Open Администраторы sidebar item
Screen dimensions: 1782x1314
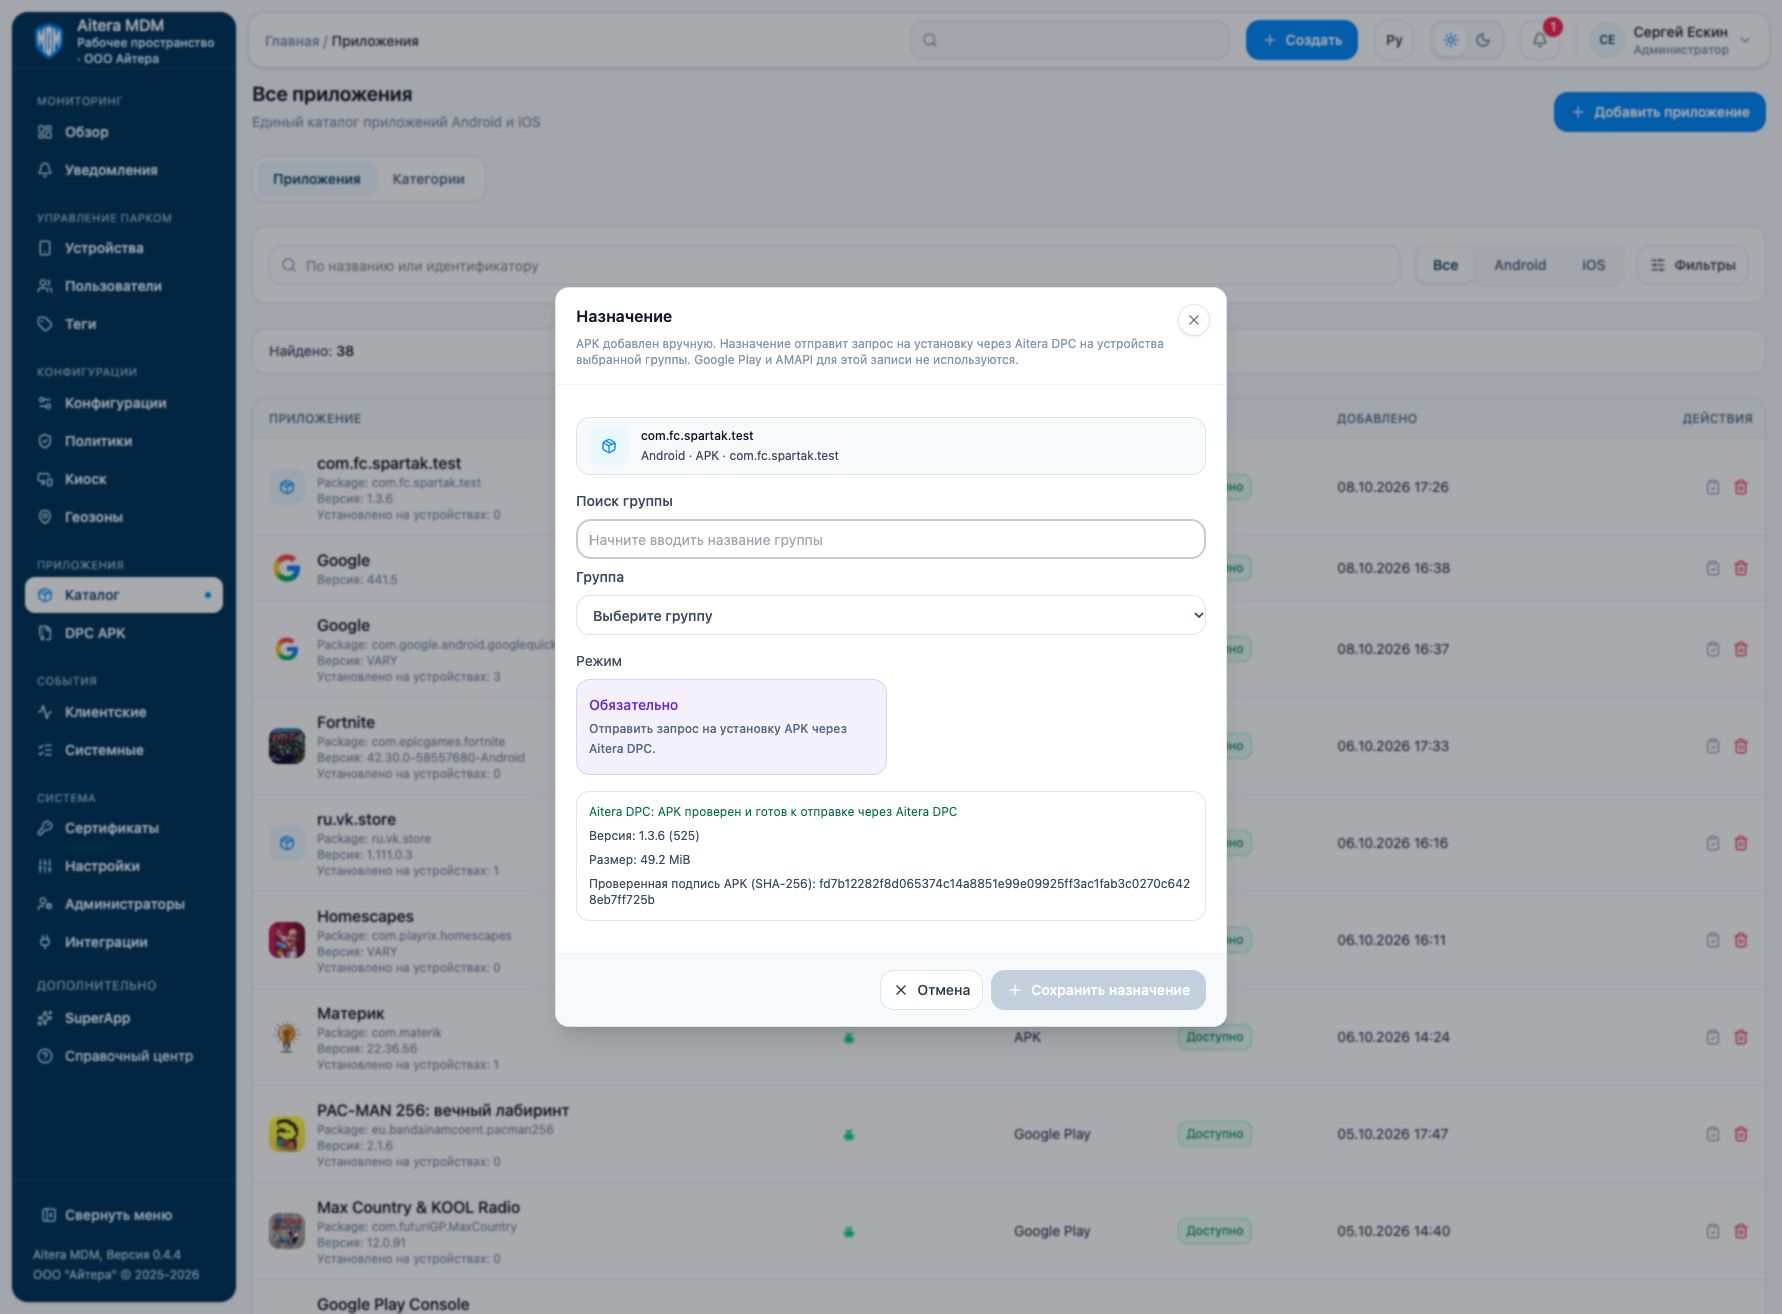tap(124, 904)
